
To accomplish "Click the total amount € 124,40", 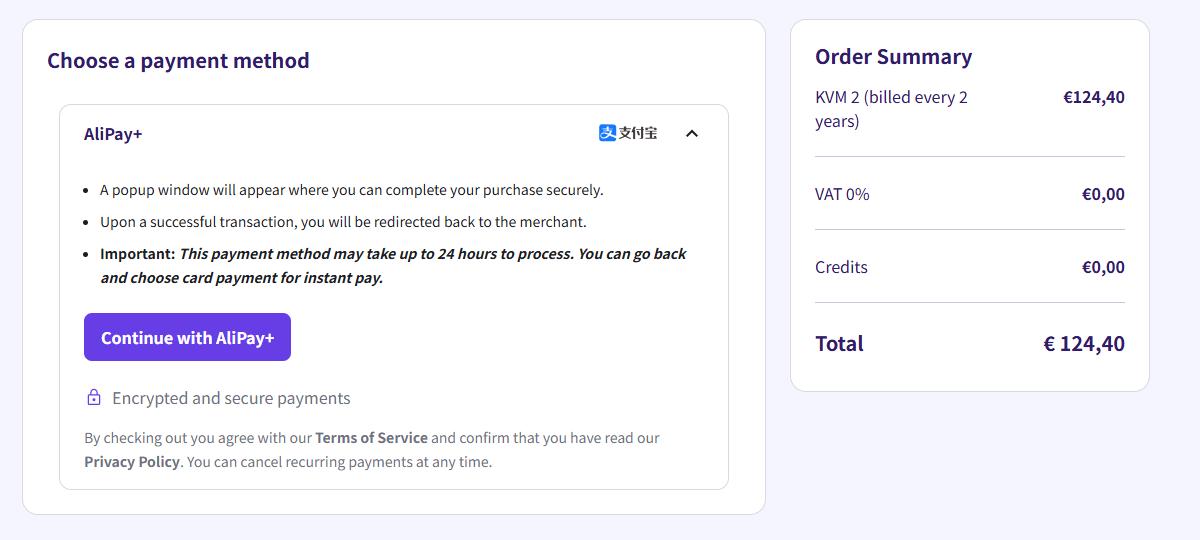I will click(x=1084, y=344).
